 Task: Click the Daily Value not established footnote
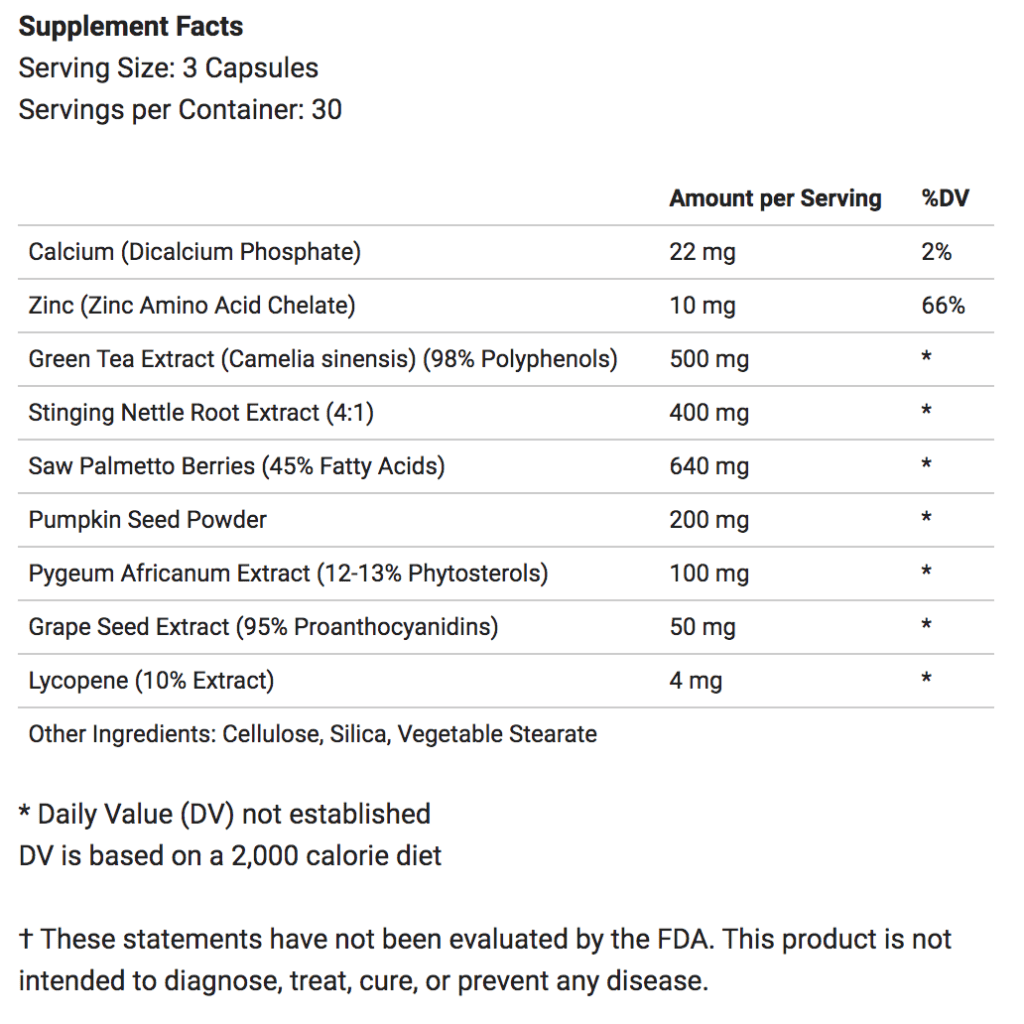point(225,814)
